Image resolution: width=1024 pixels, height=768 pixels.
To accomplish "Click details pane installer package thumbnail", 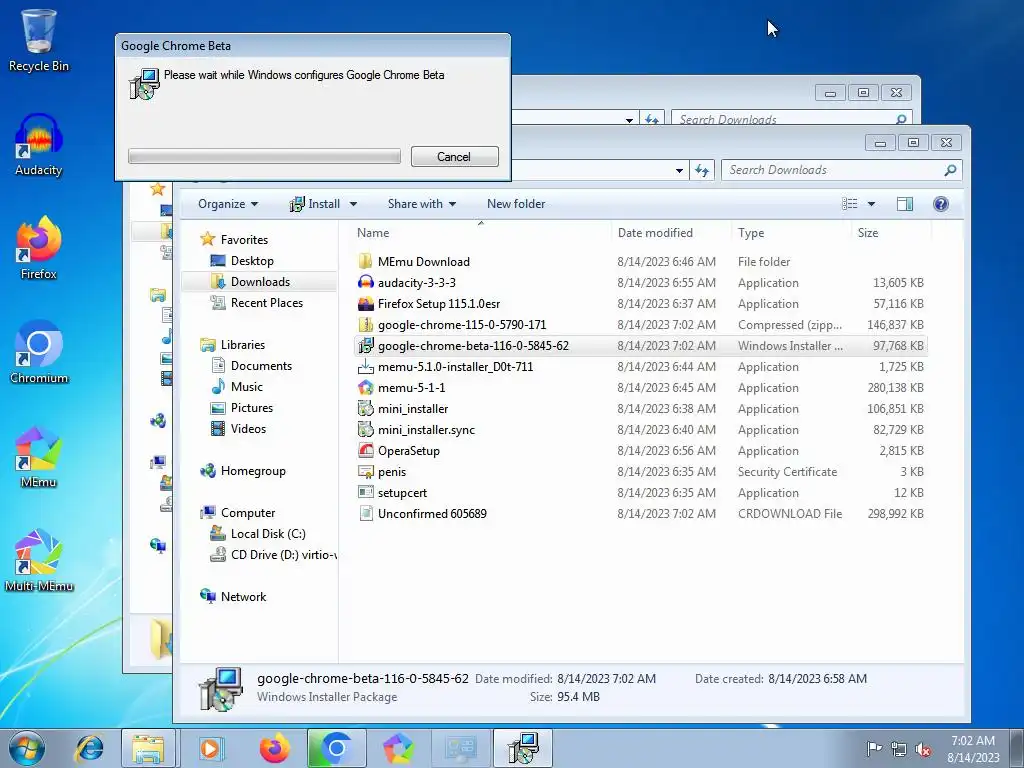I will coord(221,688).
